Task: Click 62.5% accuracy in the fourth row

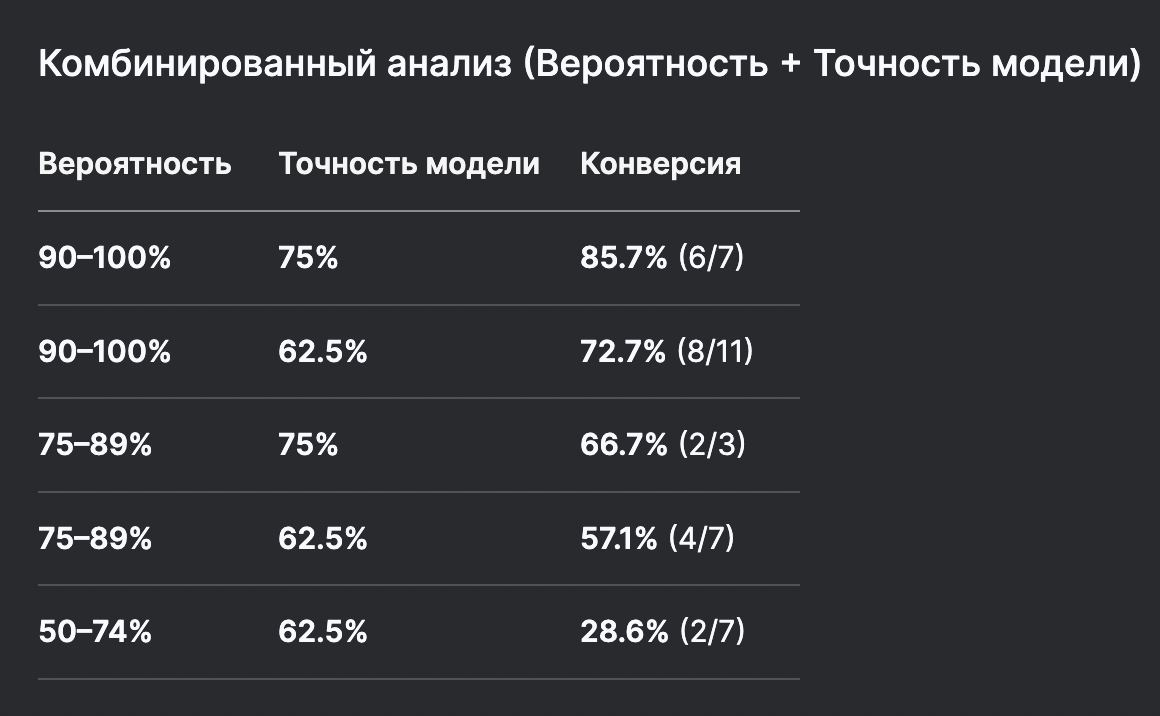Action: click(323, 538)
